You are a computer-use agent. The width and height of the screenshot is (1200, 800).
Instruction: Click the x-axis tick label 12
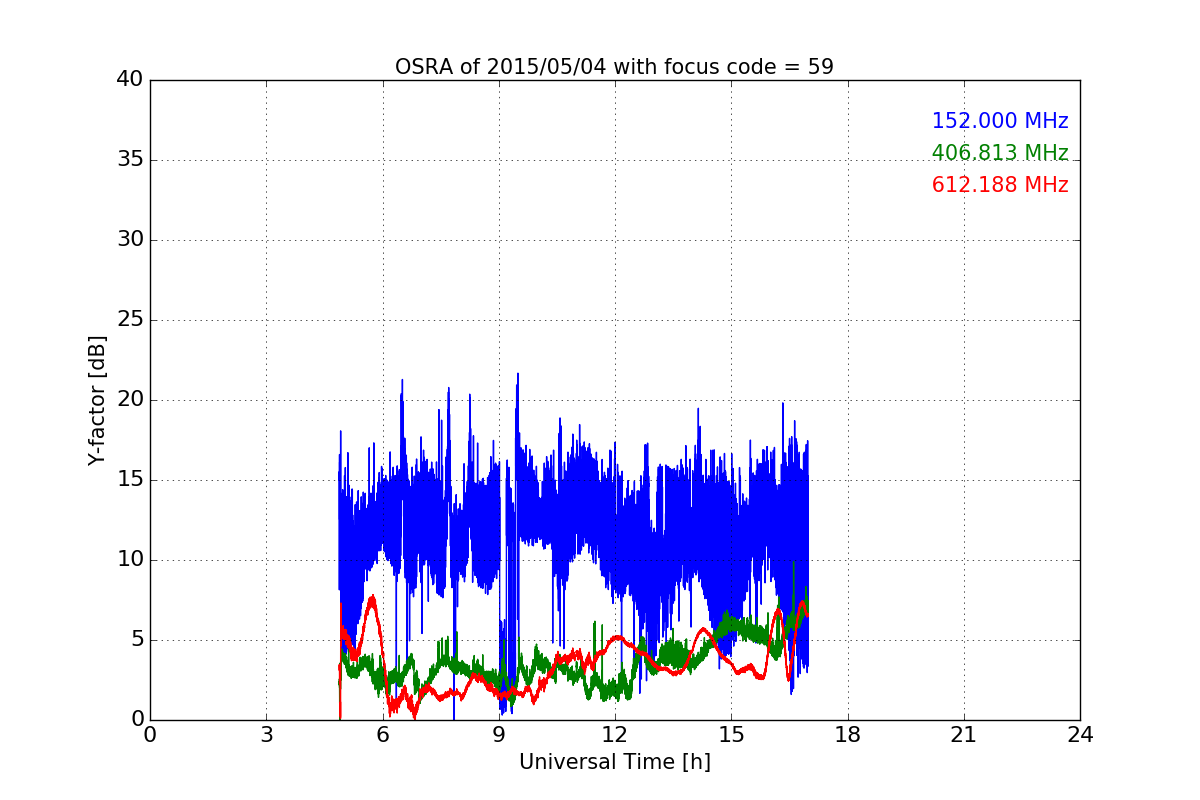click(x=615, y=735)
